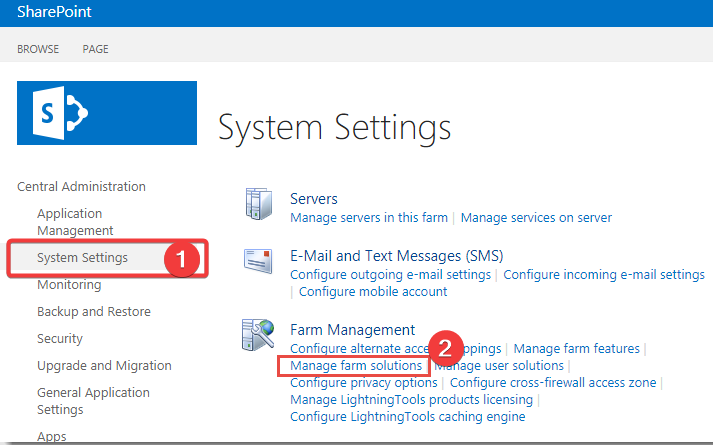
Task: Open Application Management in sidebar
Action: coord(75,222)
